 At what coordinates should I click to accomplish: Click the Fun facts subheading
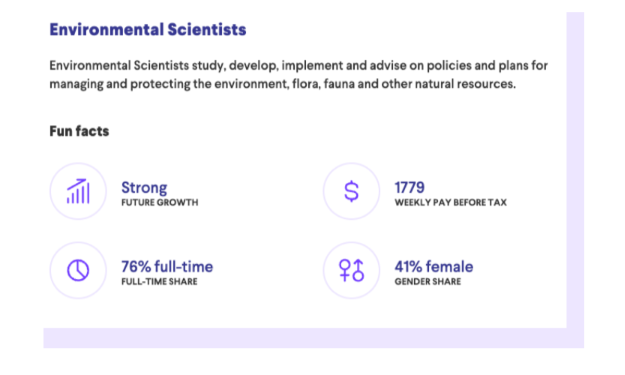tap(79, 131)
